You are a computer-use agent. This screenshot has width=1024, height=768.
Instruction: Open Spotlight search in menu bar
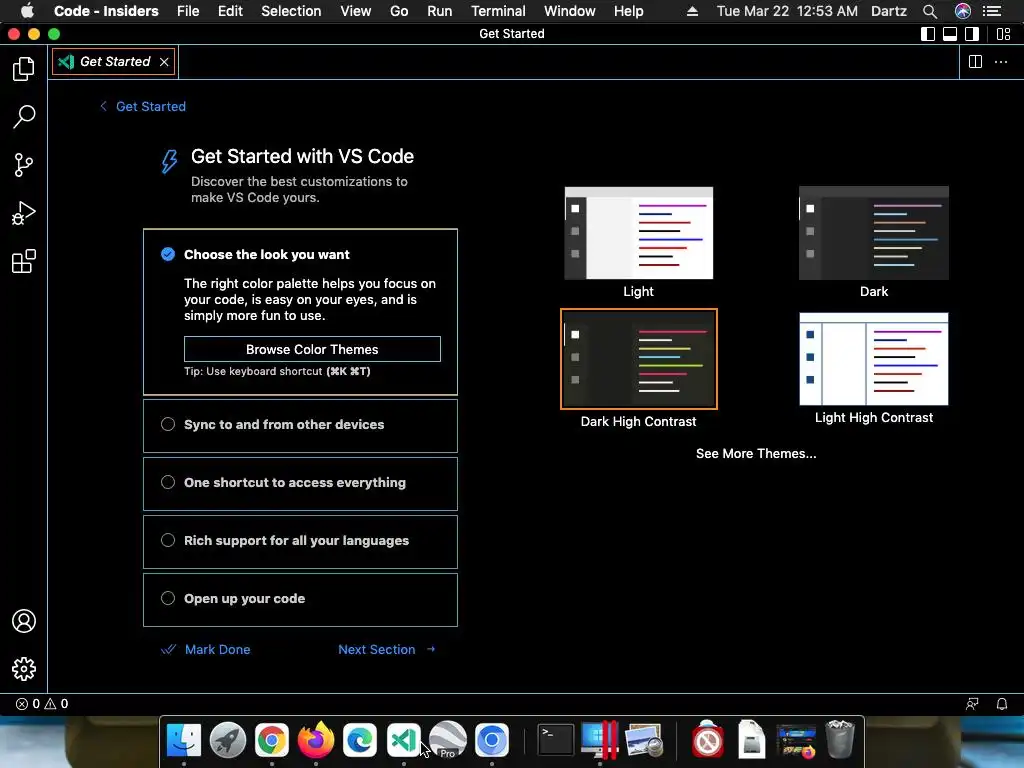click(929, 11)
